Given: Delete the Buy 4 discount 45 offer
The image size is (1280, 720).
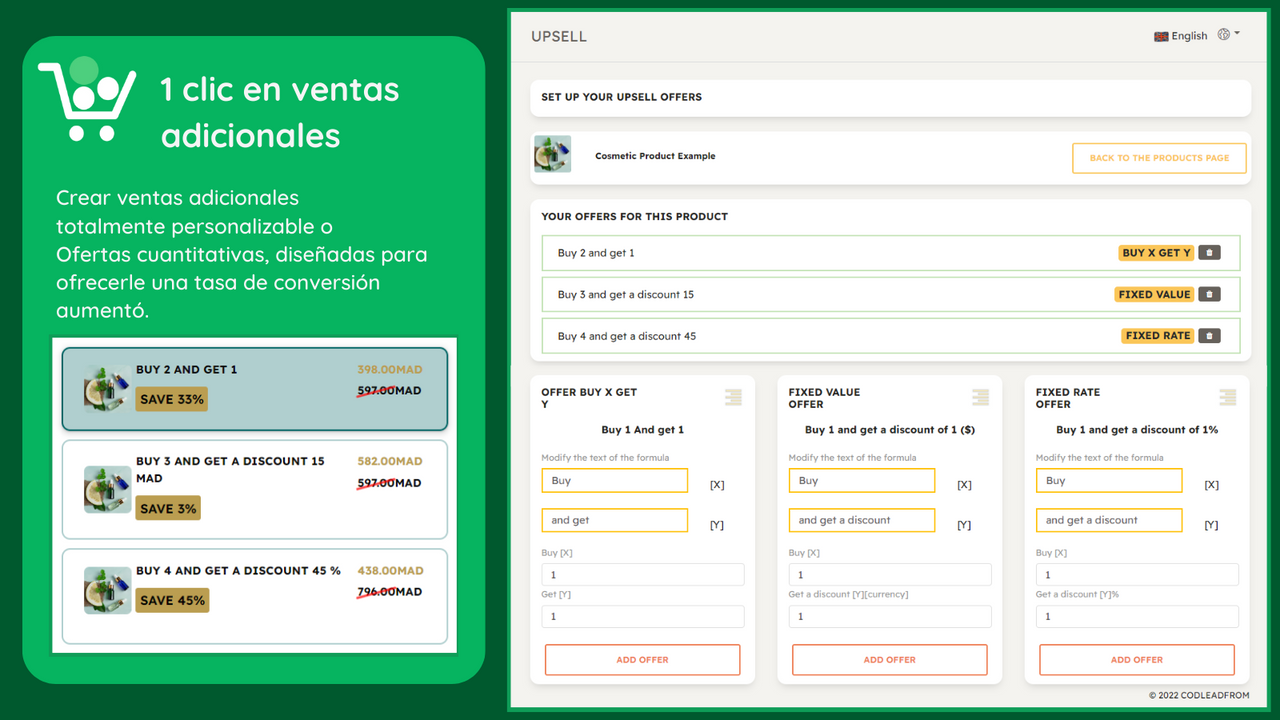Looking at the screenshot, I should point(1209,336).
